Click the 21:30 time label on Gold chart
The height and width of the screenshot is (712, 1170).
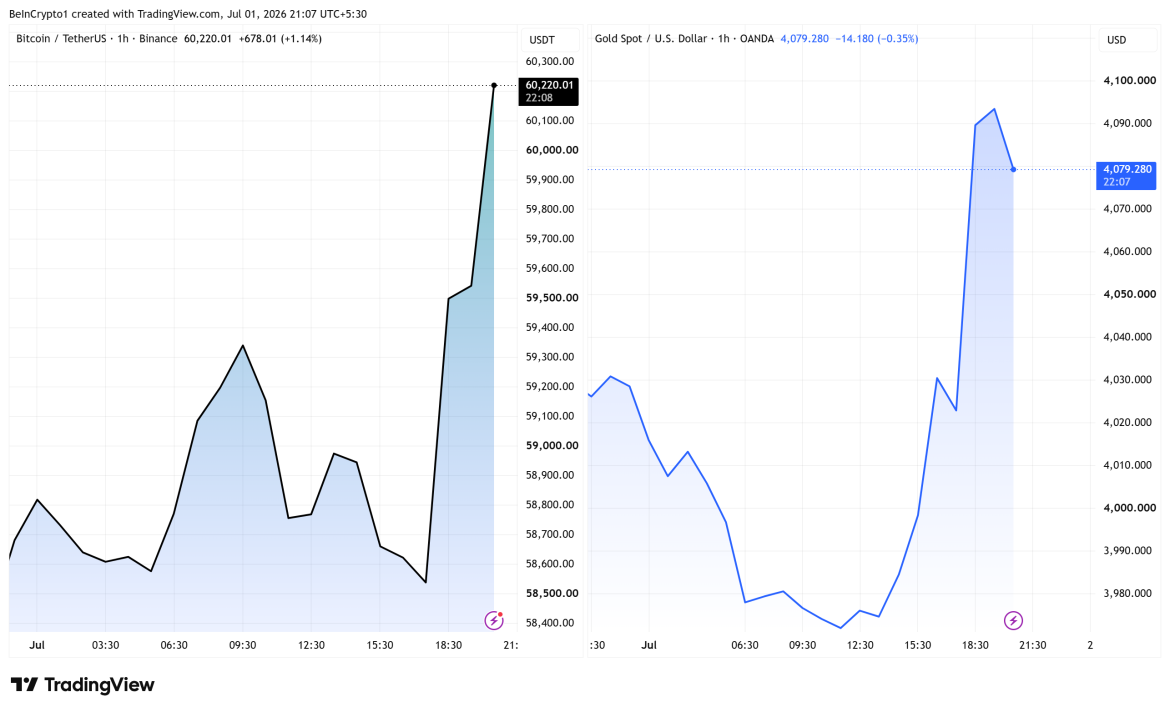pos(1033,645)
